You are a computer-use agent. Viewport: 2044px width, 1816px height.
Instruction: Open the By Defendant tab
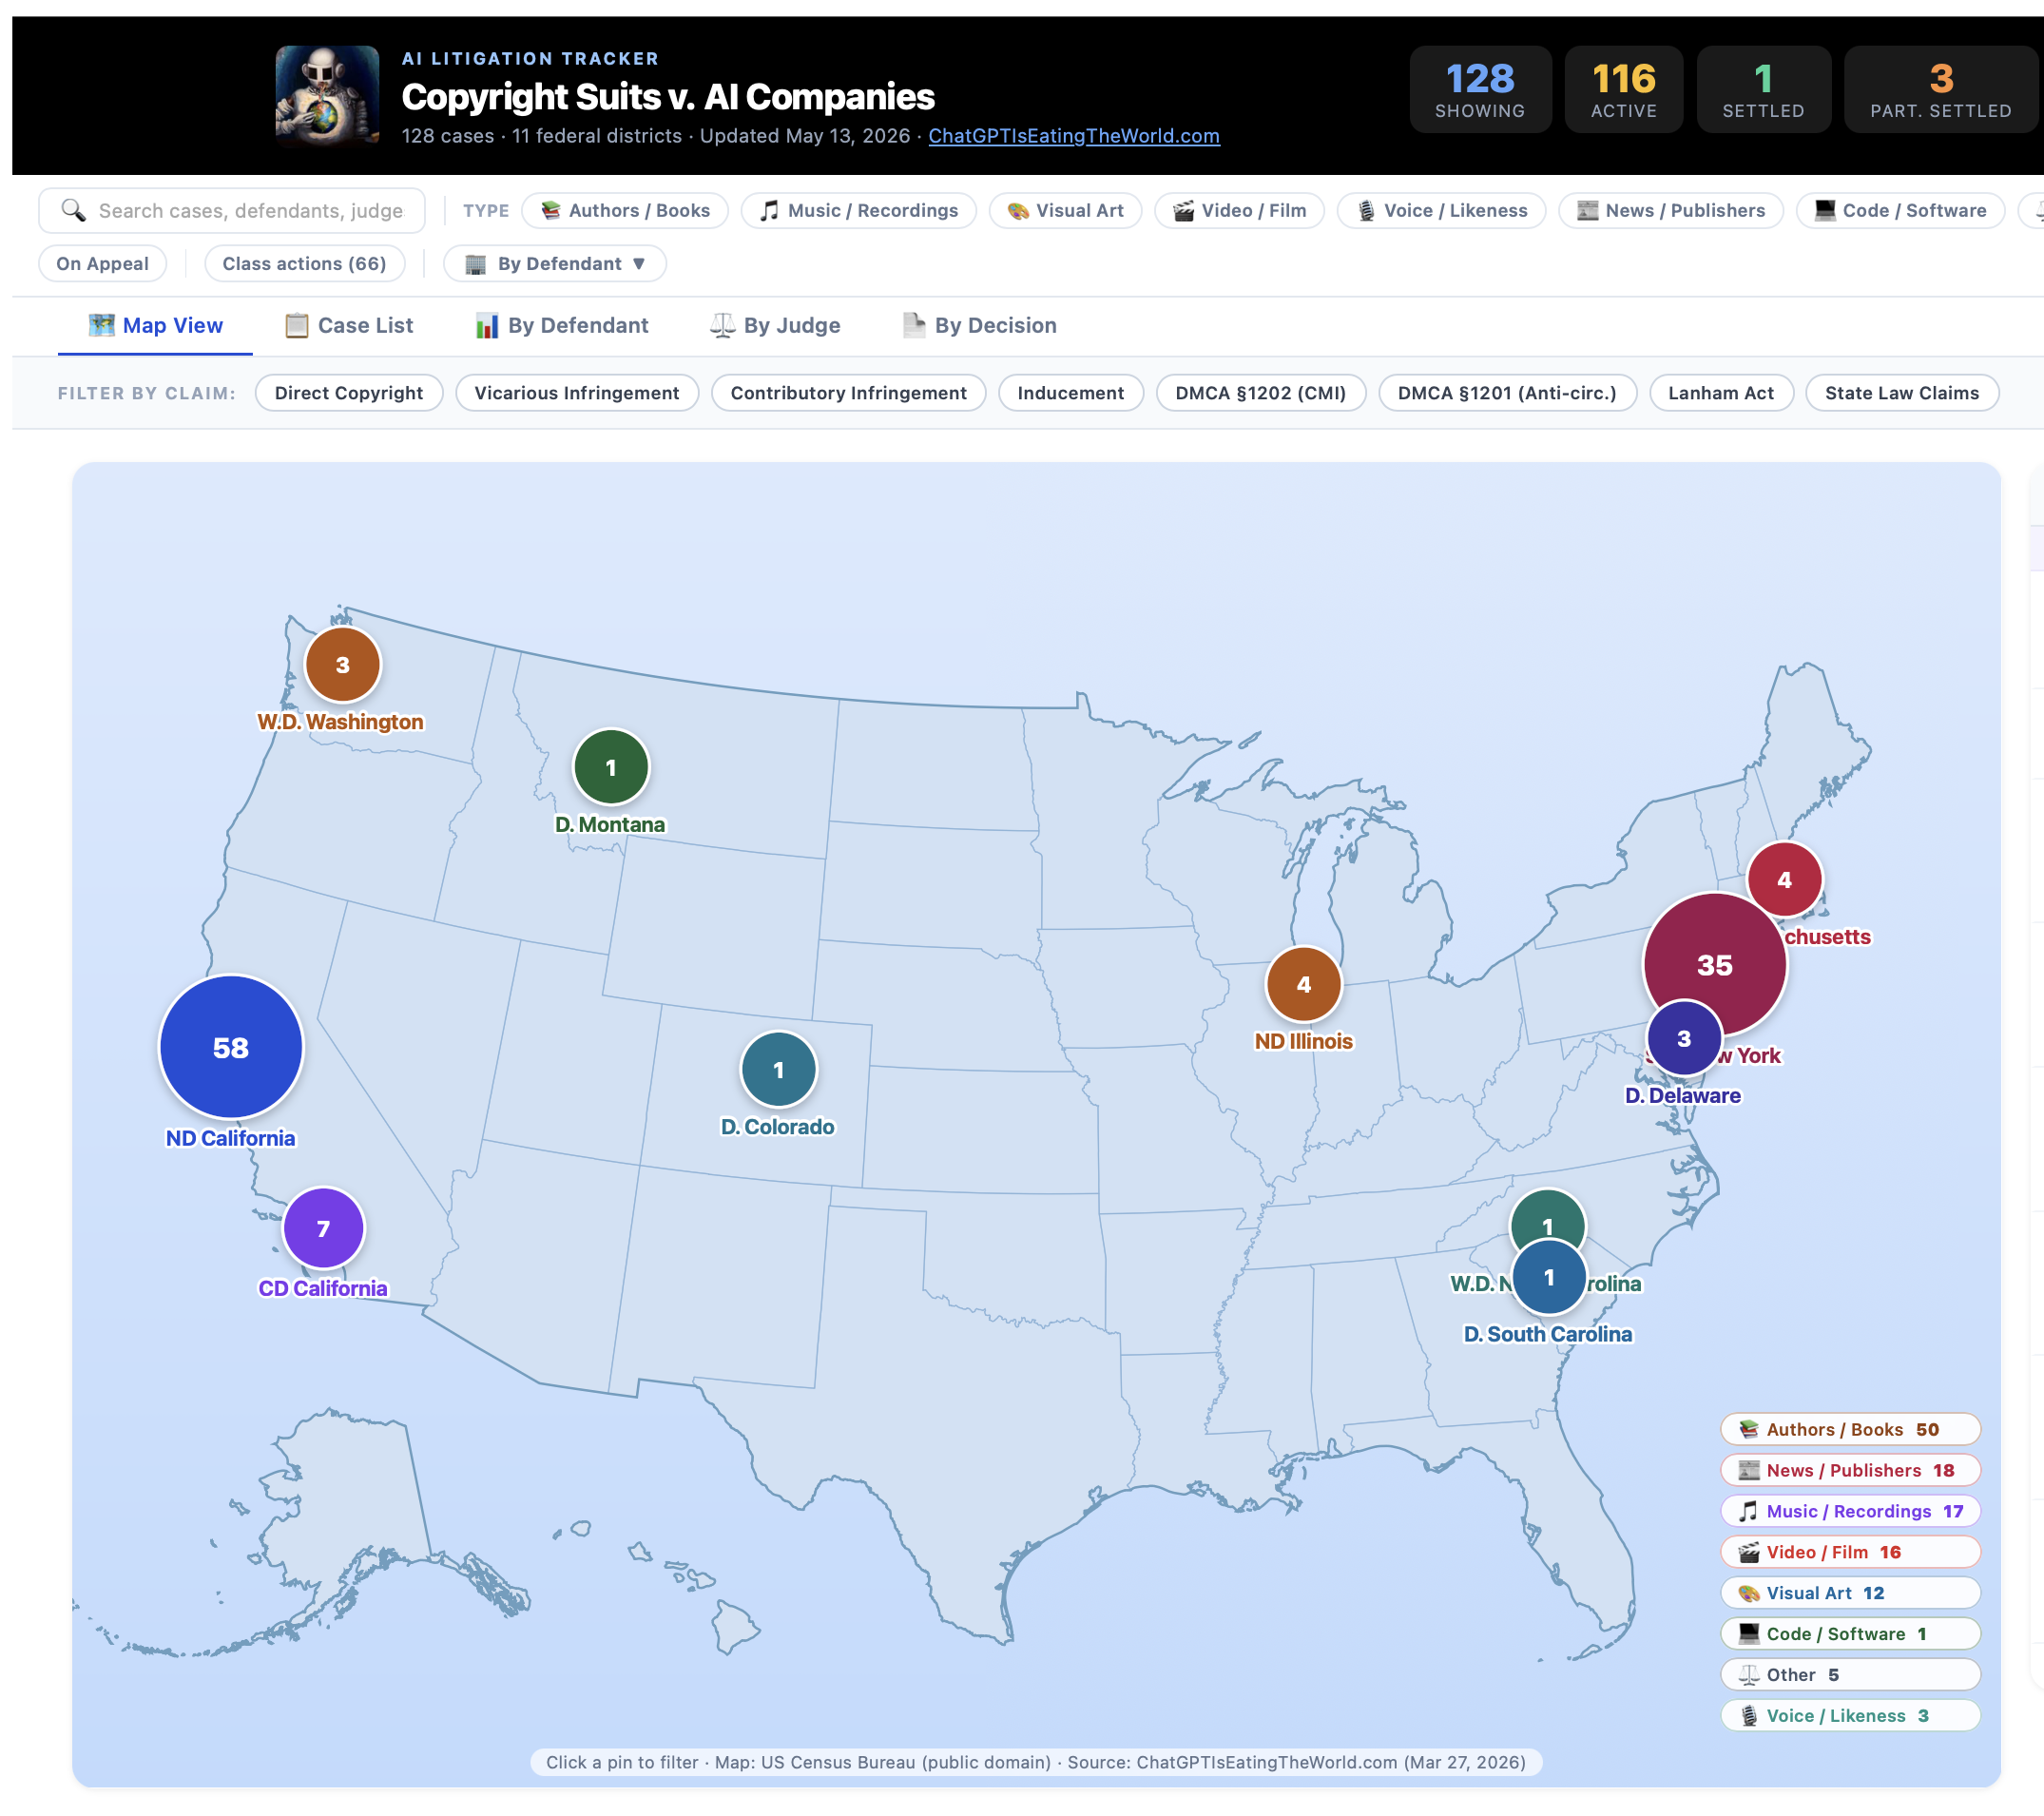[x=562, y=325]
